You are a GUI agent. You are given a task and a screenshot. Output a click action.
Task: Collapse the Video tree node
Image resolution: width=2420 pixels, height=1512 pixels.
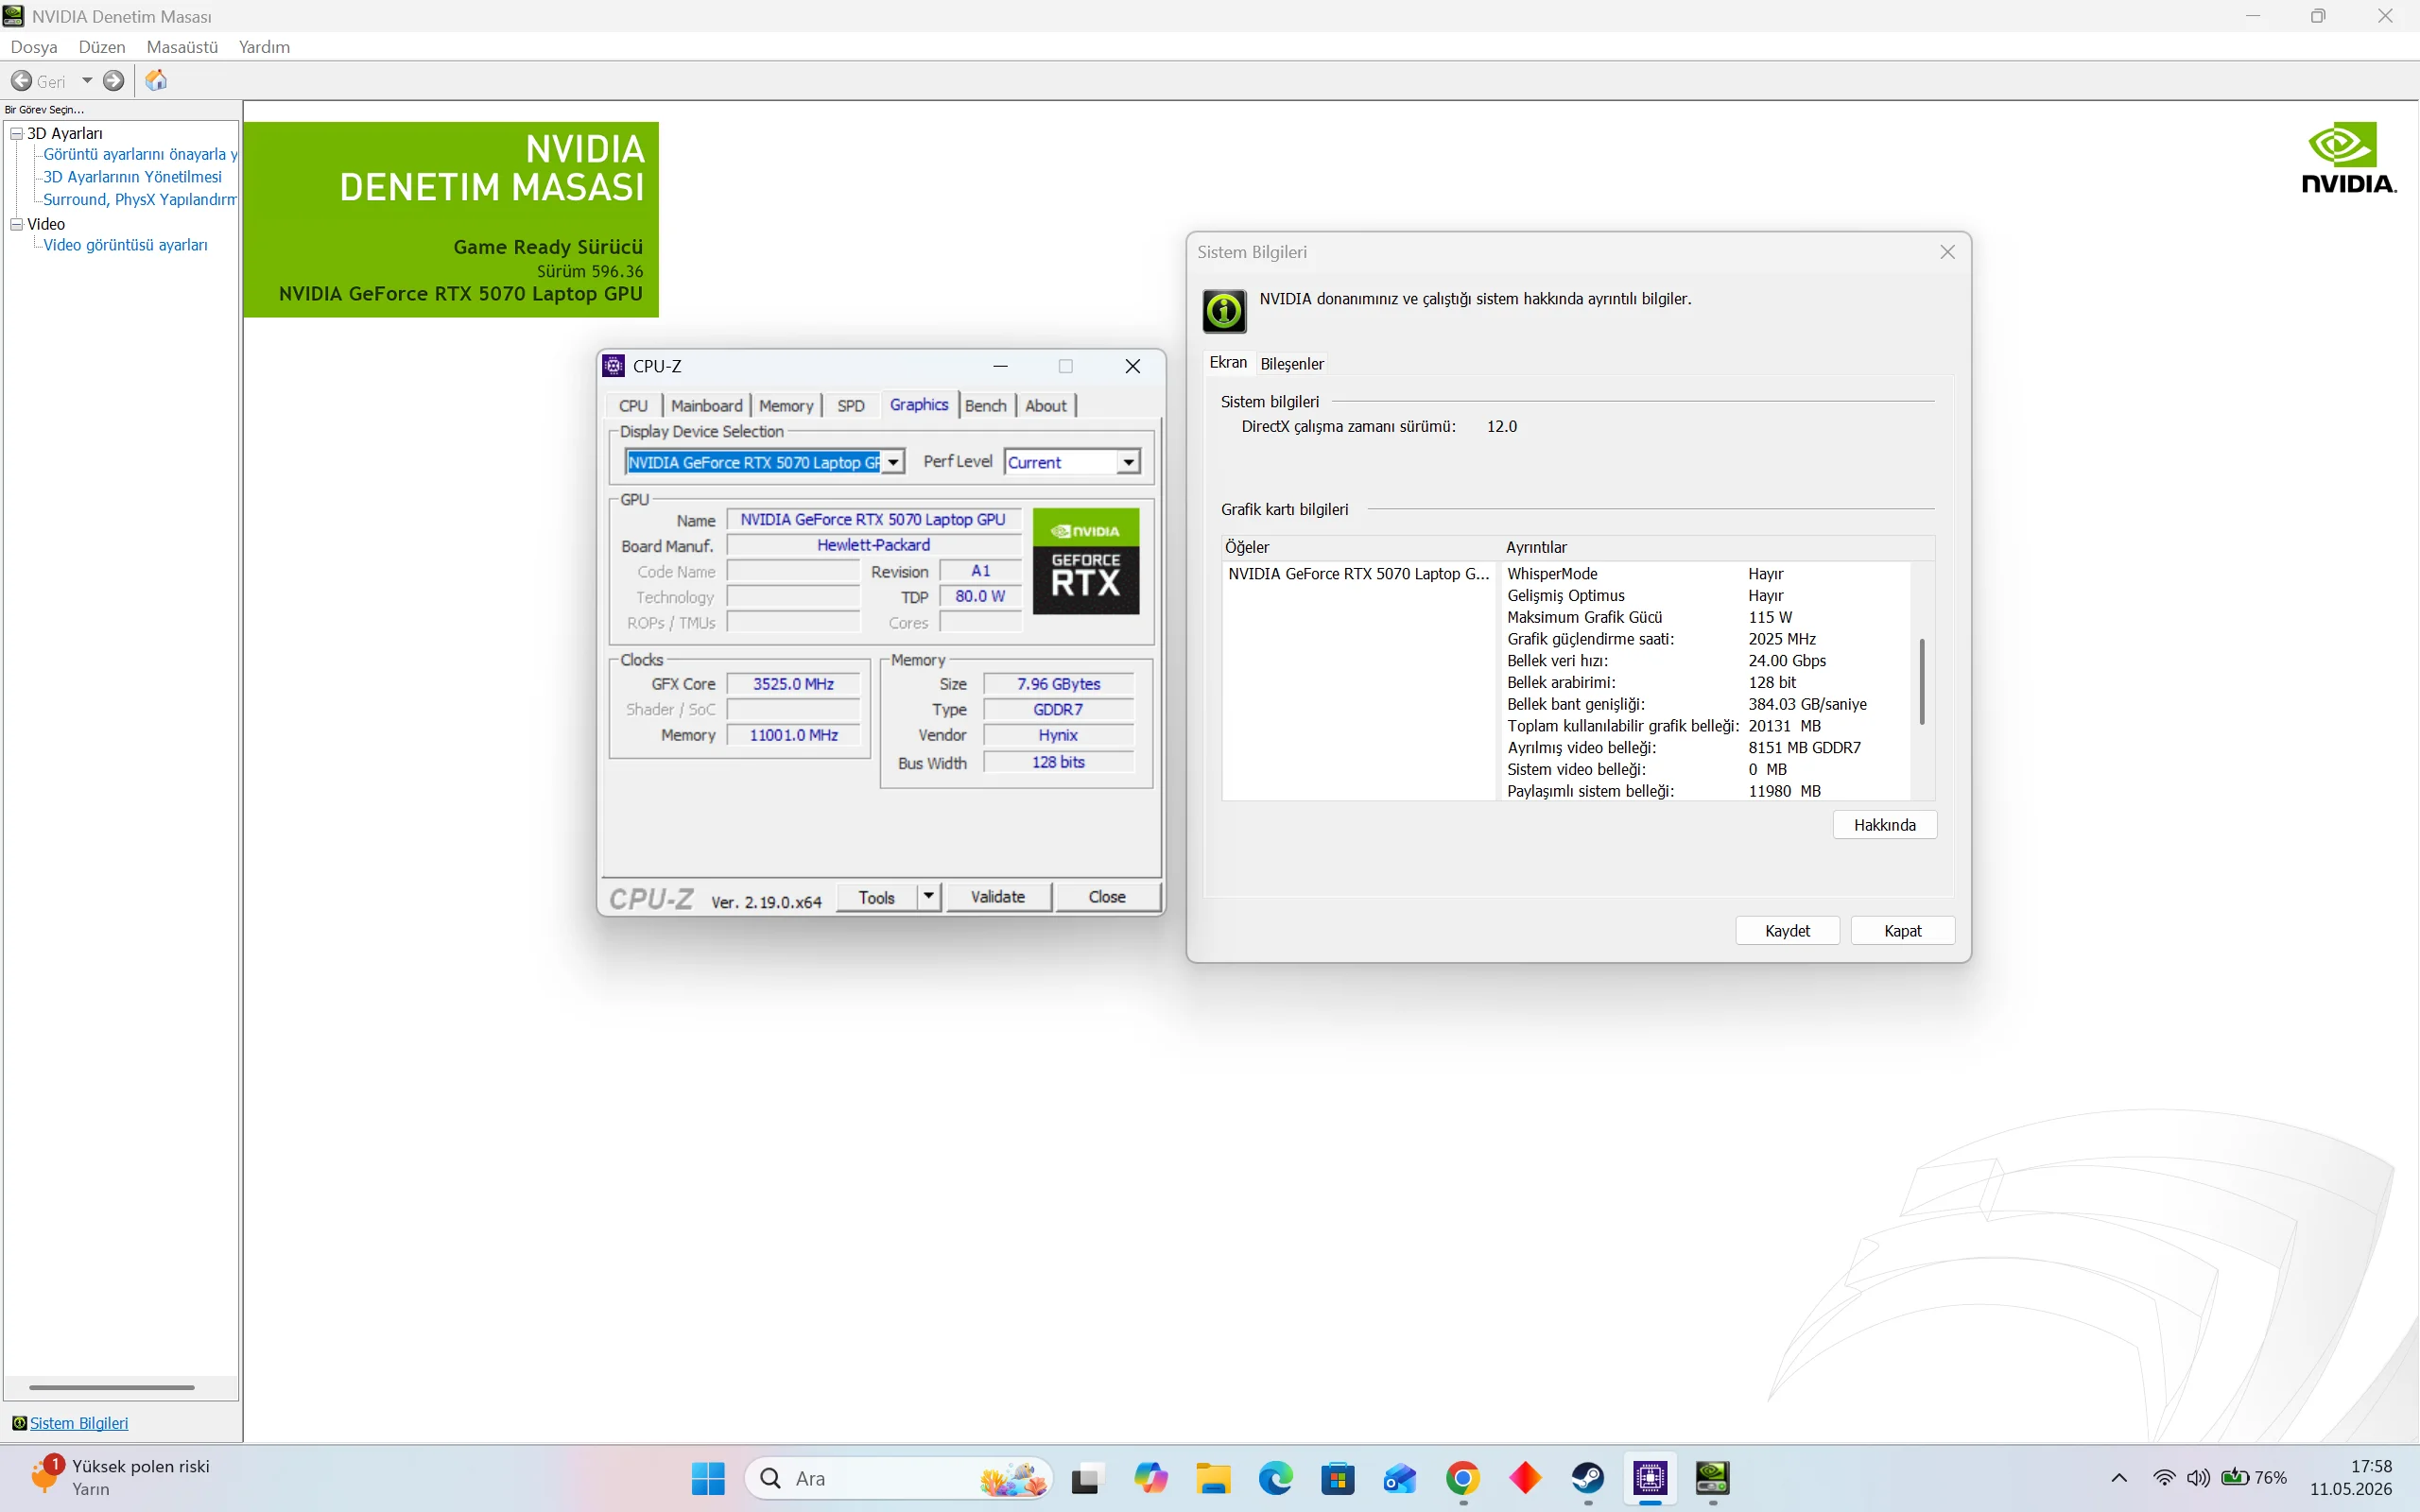point(17,224)
